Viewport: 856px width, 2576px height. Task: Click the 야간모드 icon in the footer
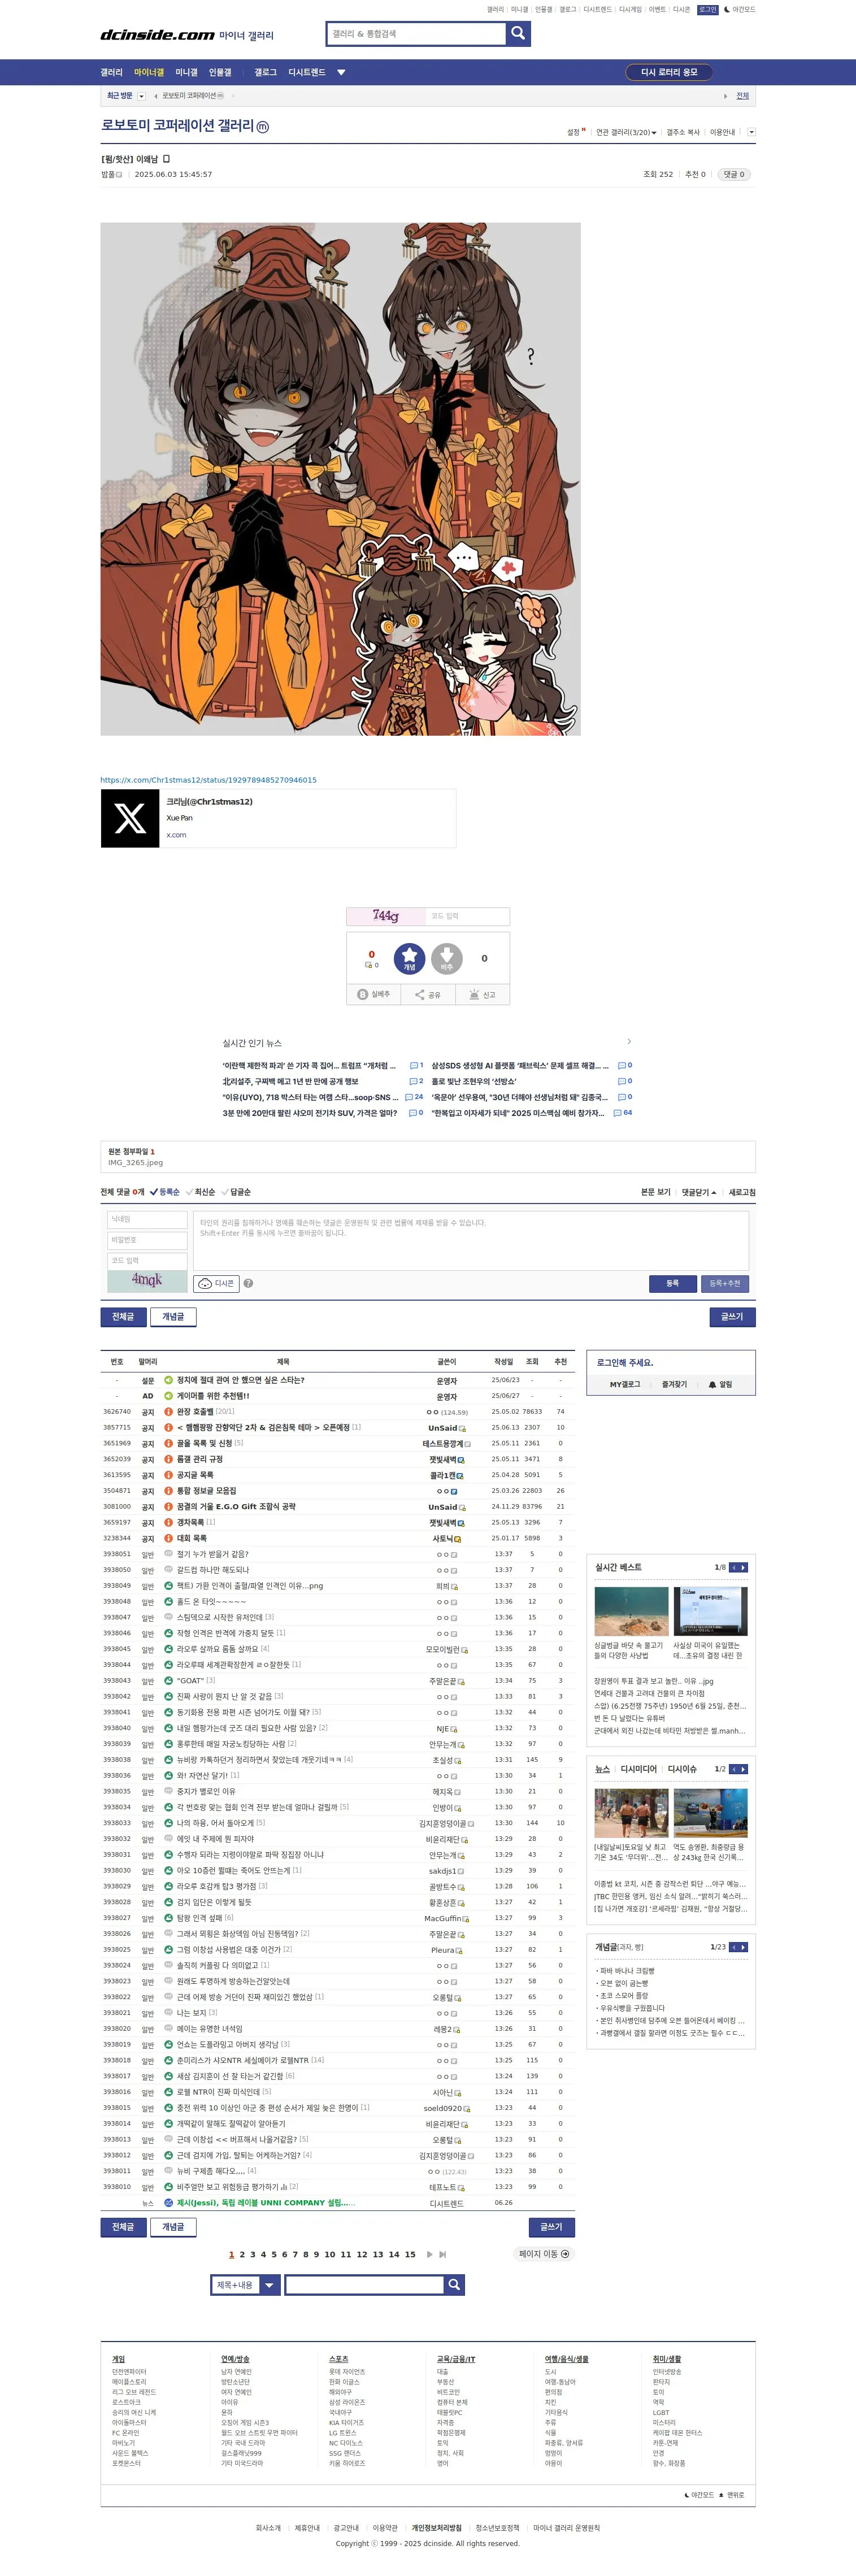point(687,2494)
